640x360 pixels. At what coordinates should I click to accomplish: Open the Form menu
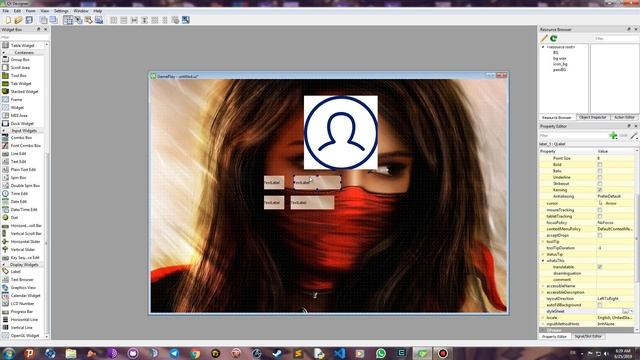tap(30, 11)
